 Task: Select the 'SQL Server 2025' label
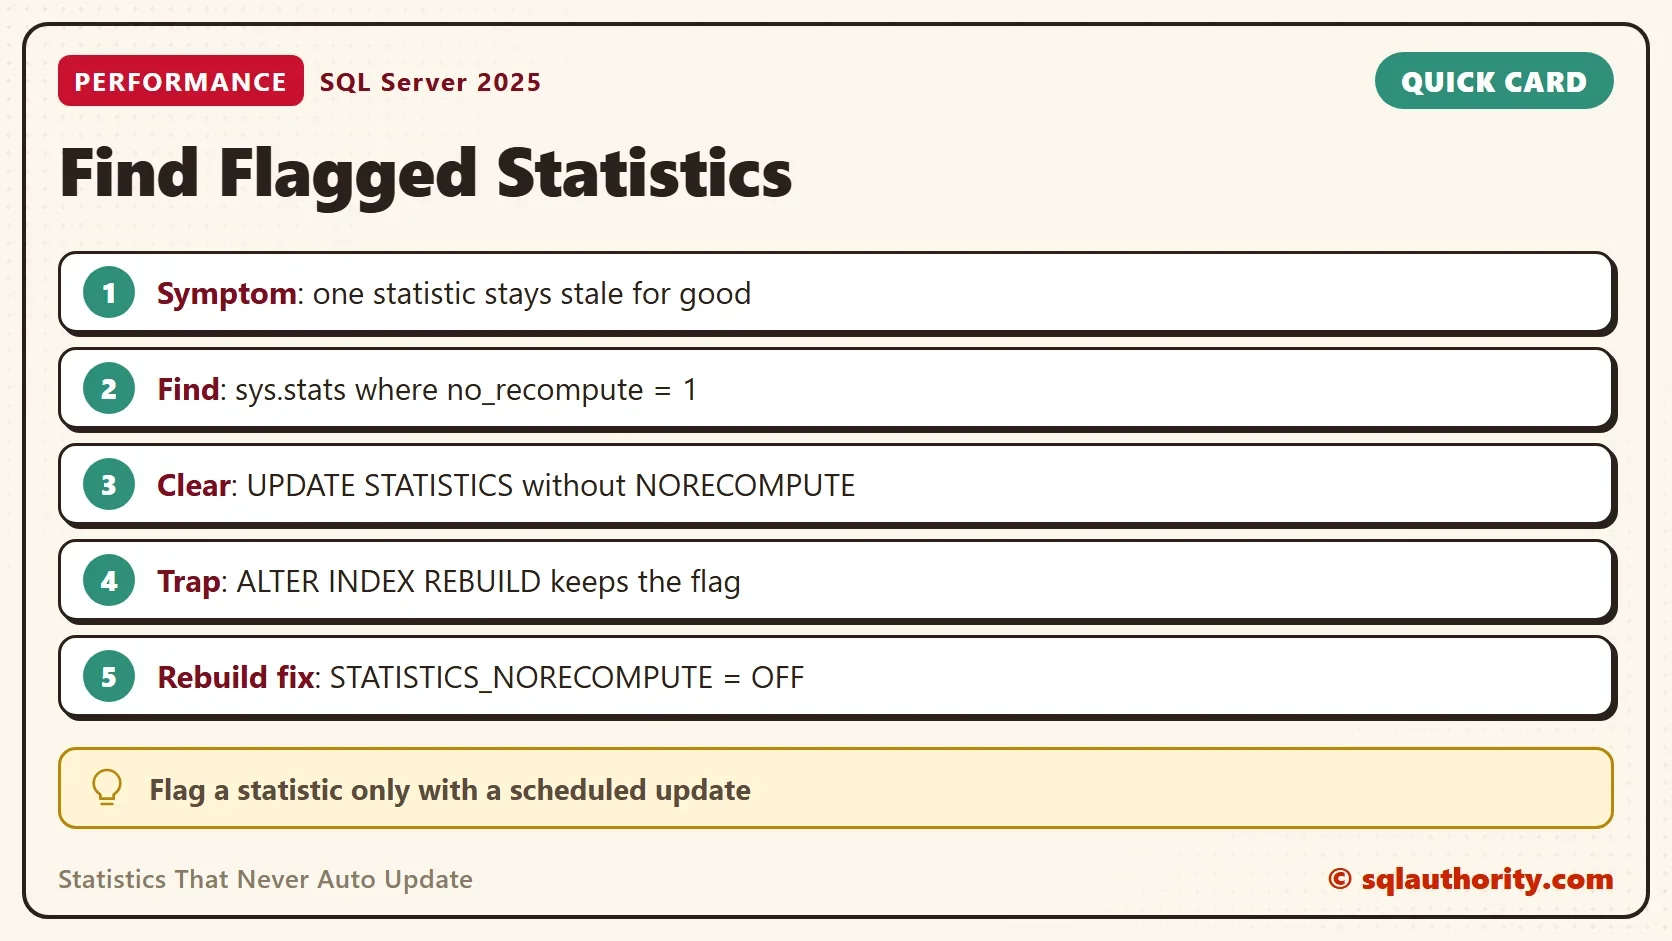pyautogui.click(x=430, y=82)
